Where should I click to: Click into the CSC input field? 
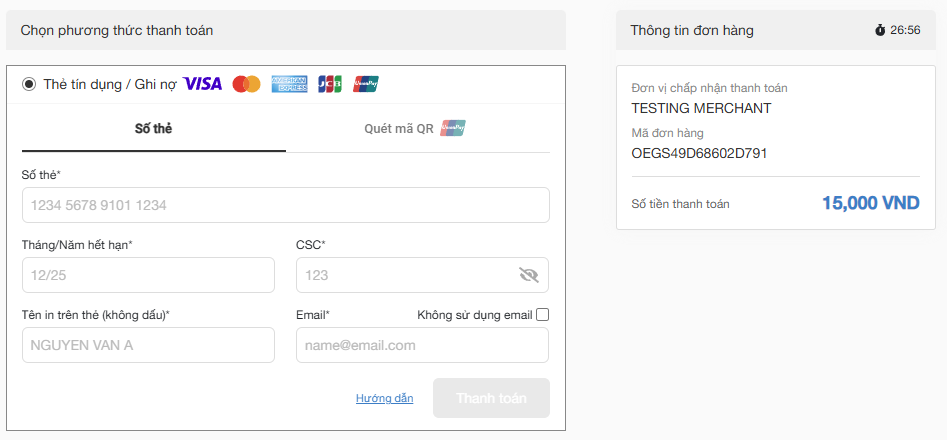point(405,275)
